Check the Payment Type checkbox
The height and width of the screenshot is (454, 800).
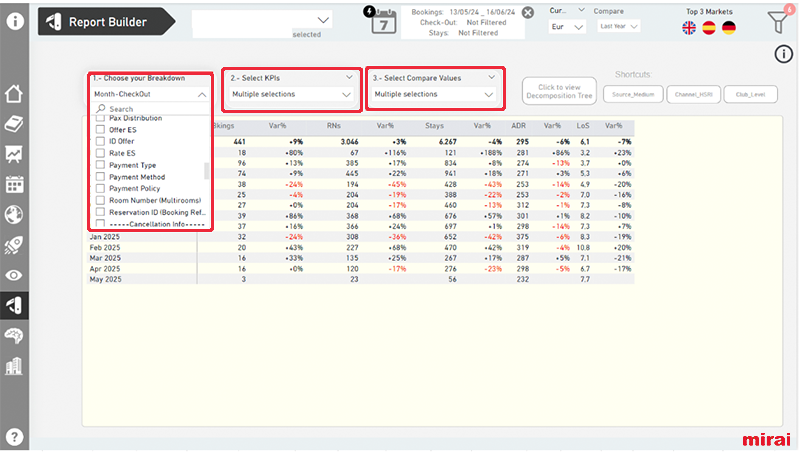click(100, 165)
